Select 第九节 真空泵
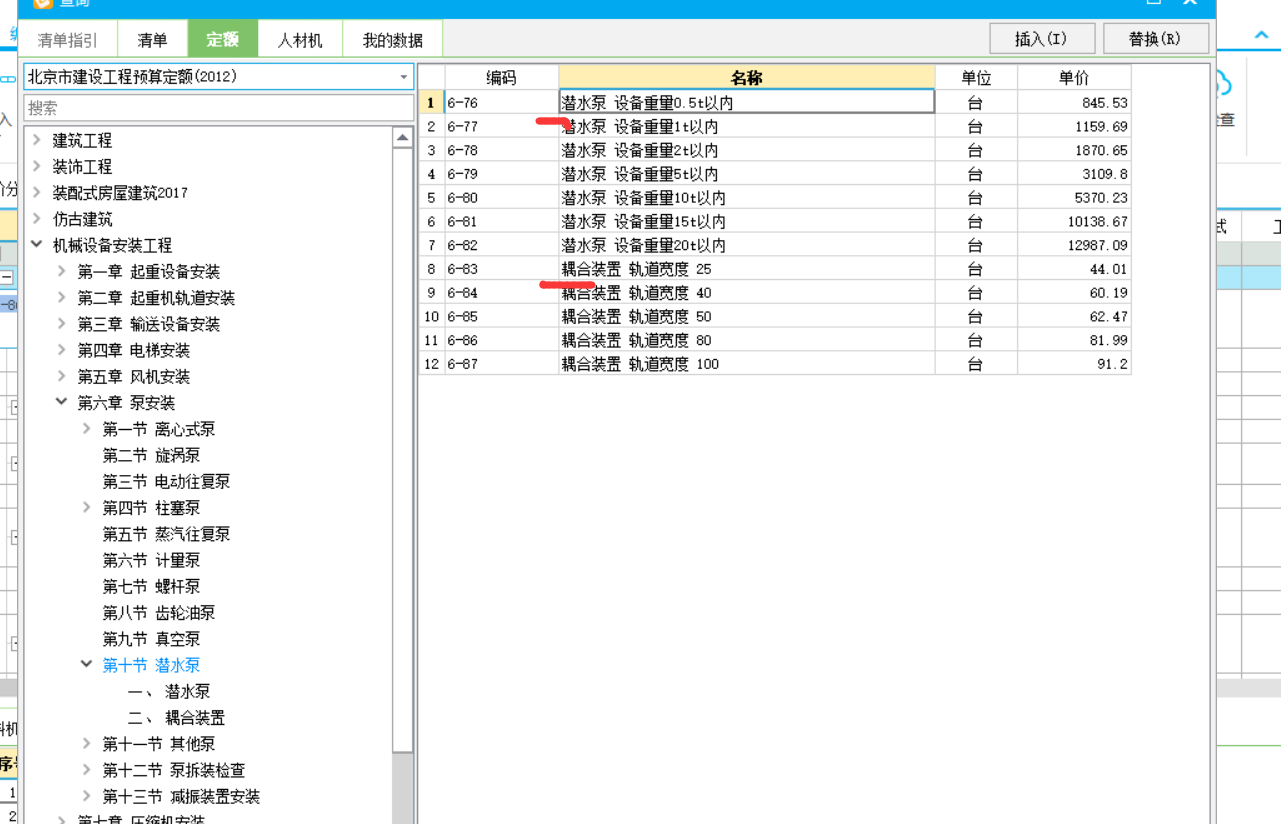The height and width of the screenshot is (824, 1281). coord(151,638)
